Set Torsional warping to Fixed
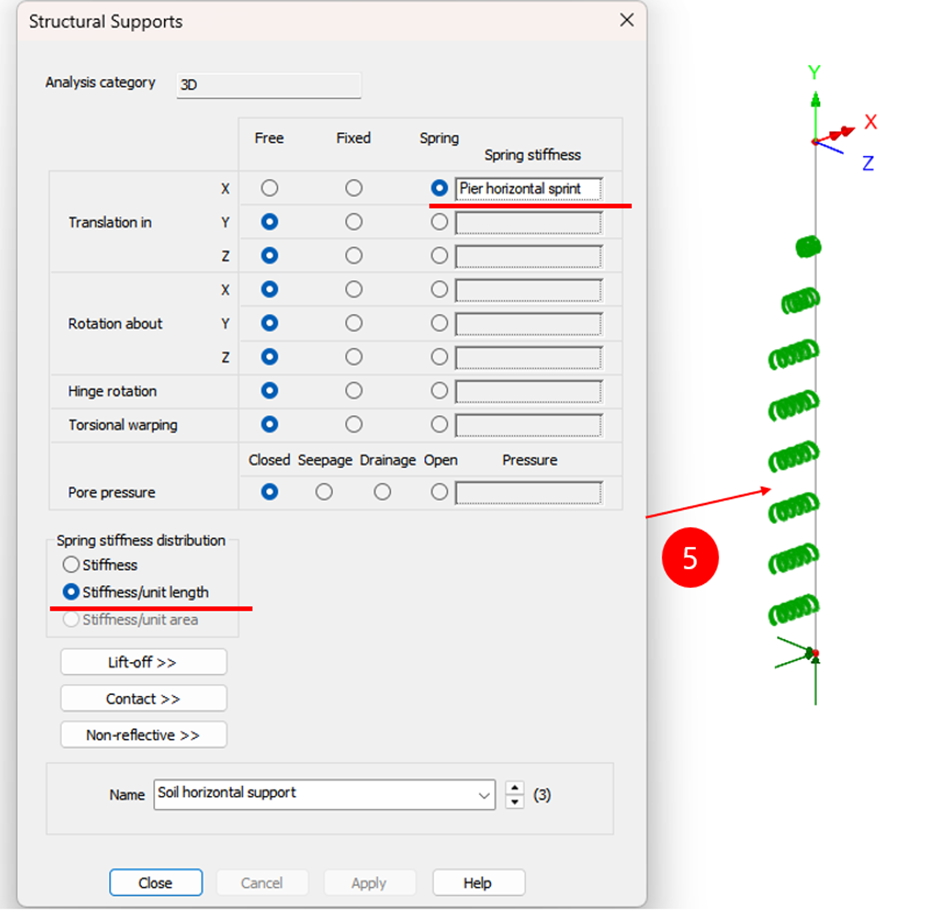This screenshot has width=940, height=916. (354, 425)
